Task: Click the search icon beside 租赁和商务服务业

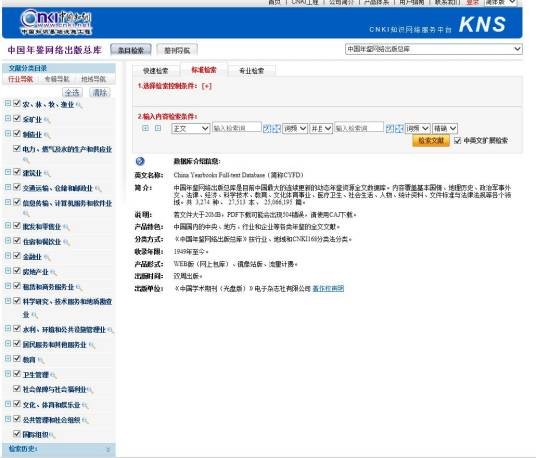Action: (x=79, y=287)
